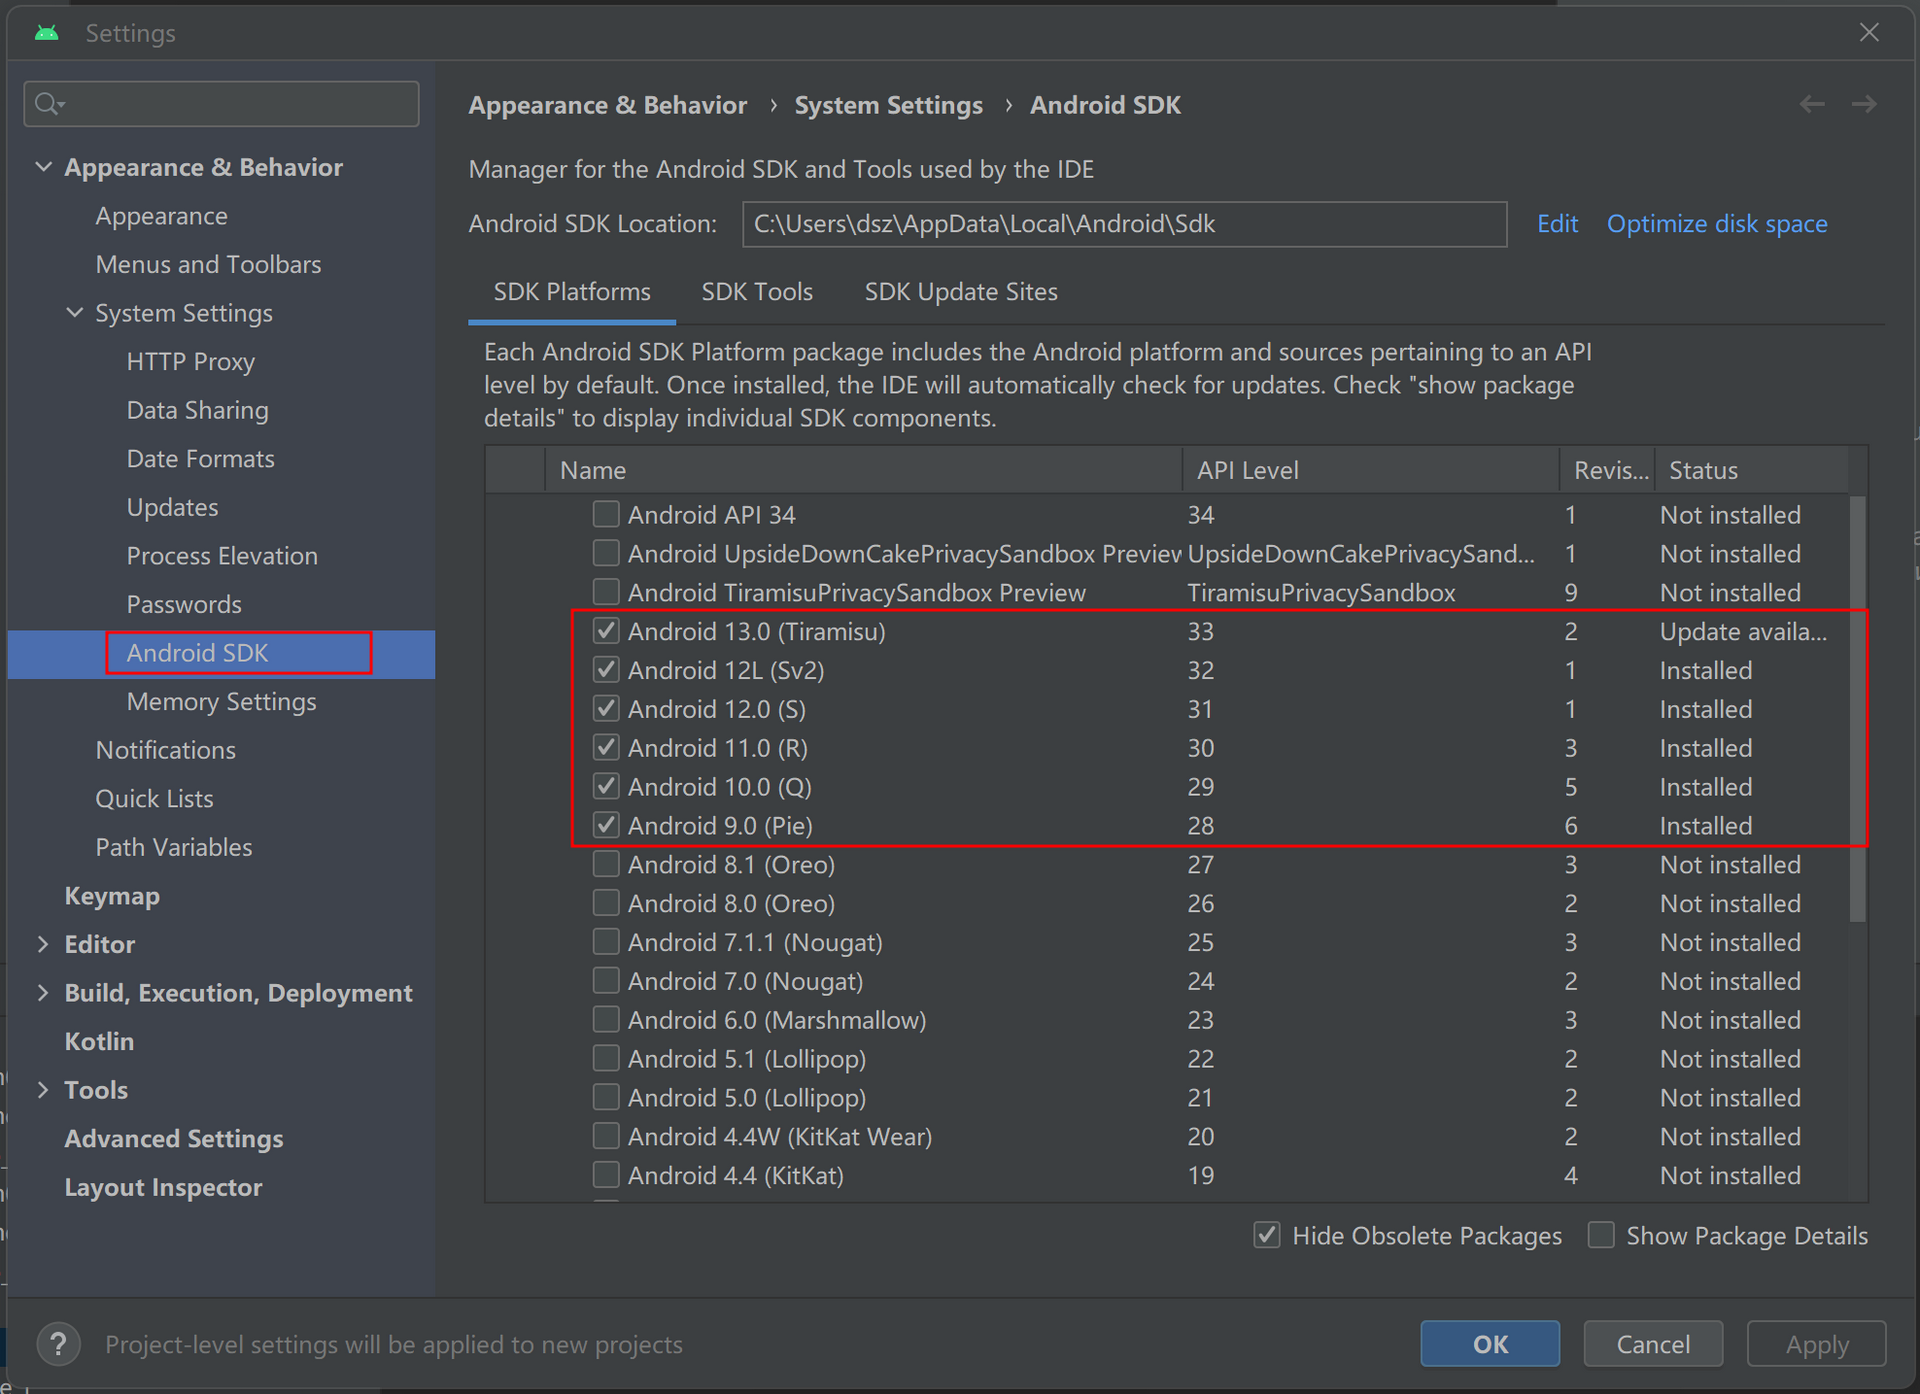Screen dimensions: 1920x1394
Task: Open Appearance settings page
Action: [x=162, y=216]
